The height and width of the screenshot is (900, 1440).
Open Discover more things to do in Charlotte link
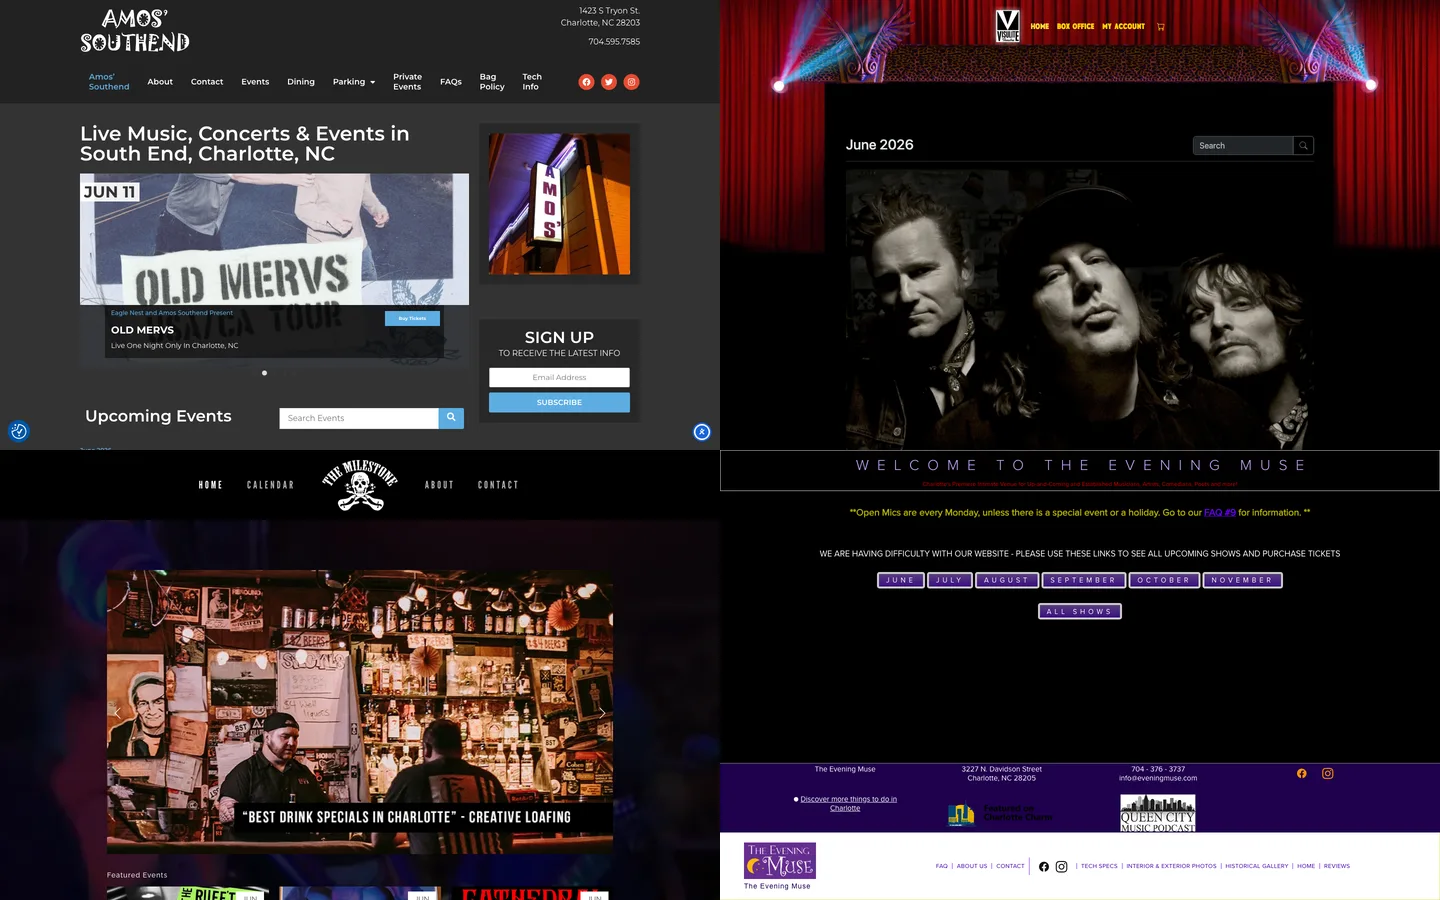tap(848, 804)
